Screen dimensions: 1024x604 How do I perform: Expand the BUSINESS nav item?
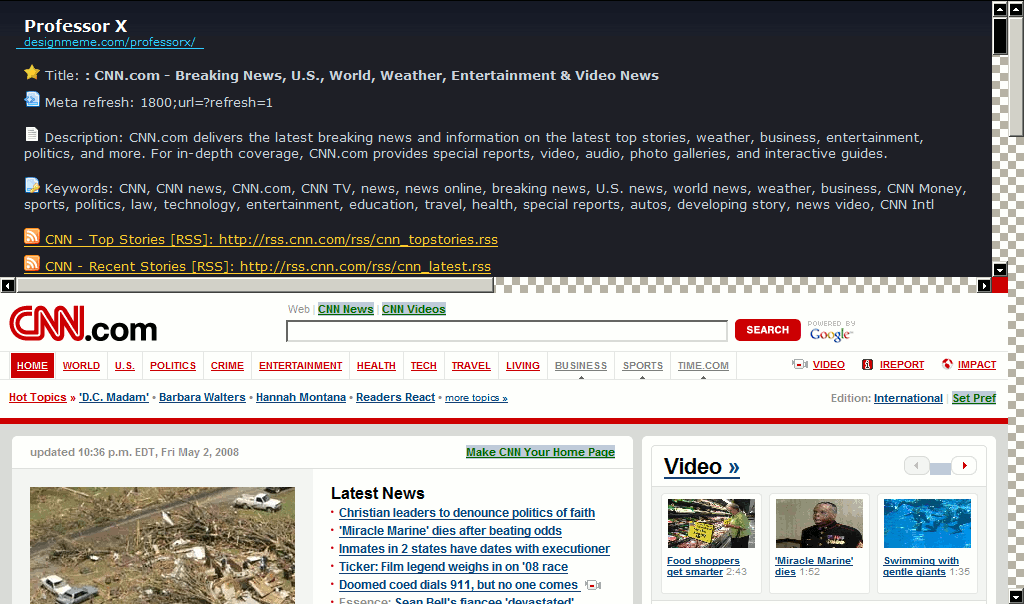pyautogui.click(x=581, y=366)
